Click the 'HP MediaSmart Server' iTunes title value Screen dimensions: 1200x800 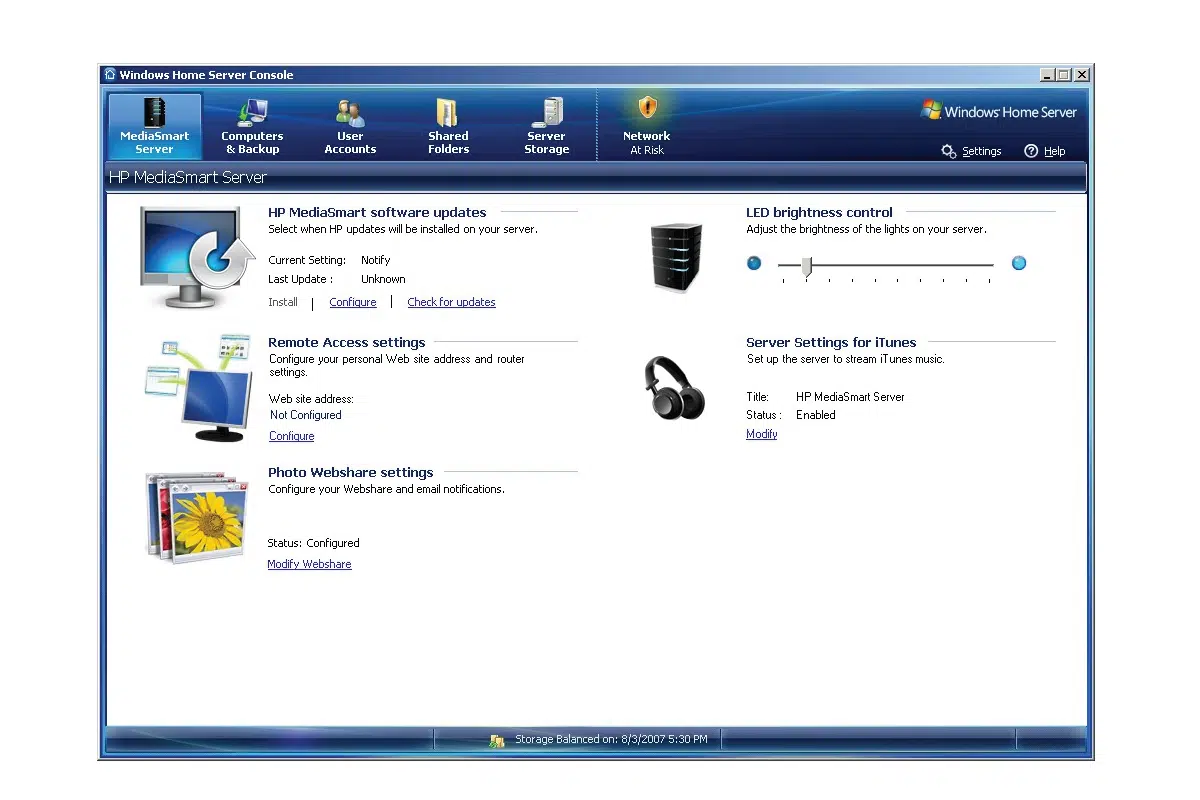(850, 397)
